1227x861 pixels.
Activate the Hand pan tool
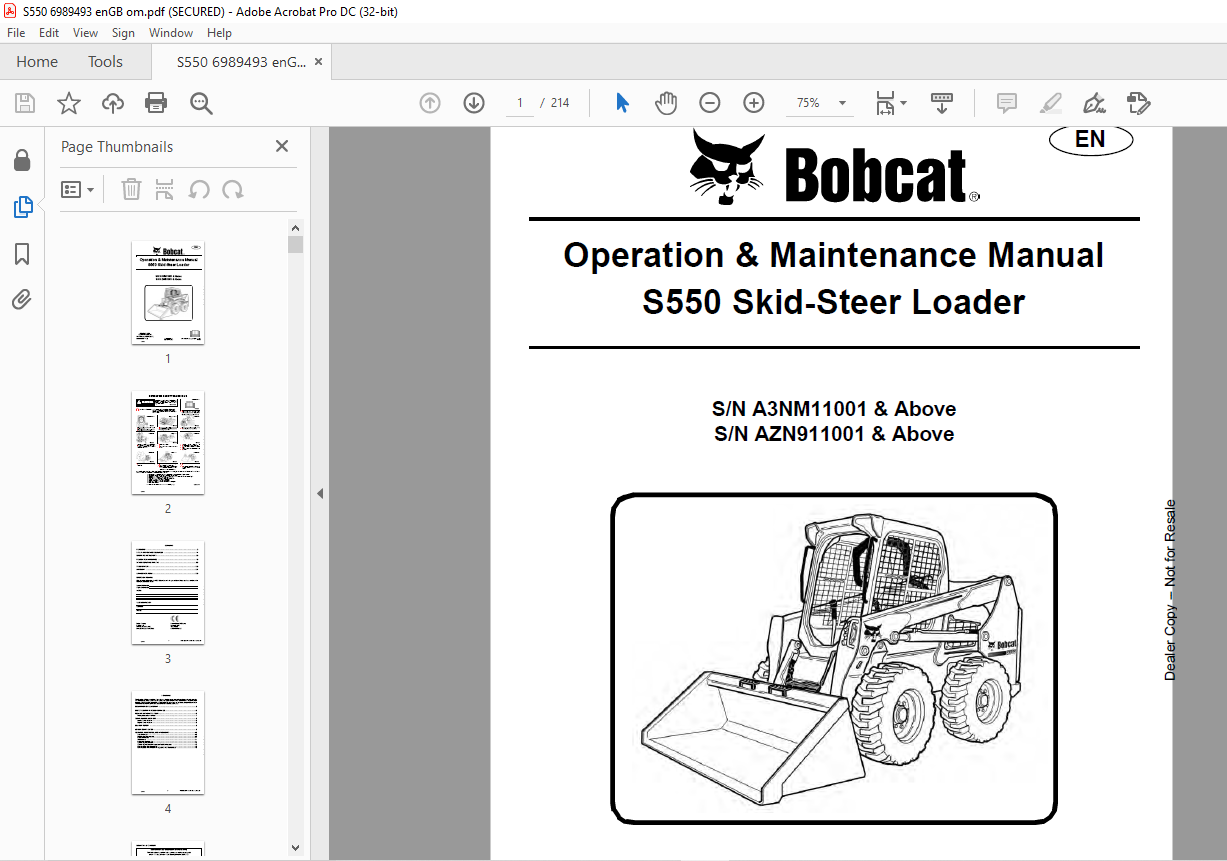[x=666, y=103]
